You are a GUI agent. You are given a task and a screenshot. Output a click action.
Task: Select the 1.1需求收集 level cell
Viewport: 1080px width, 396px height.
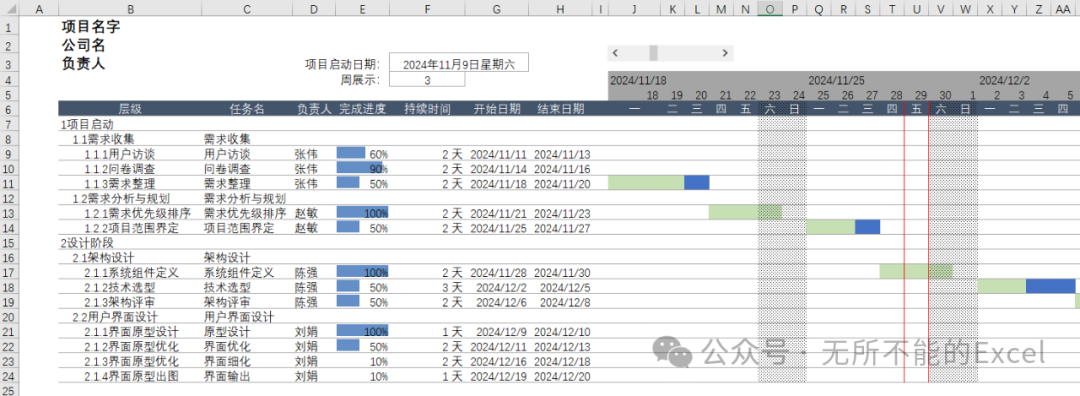(x=104, y=139)
